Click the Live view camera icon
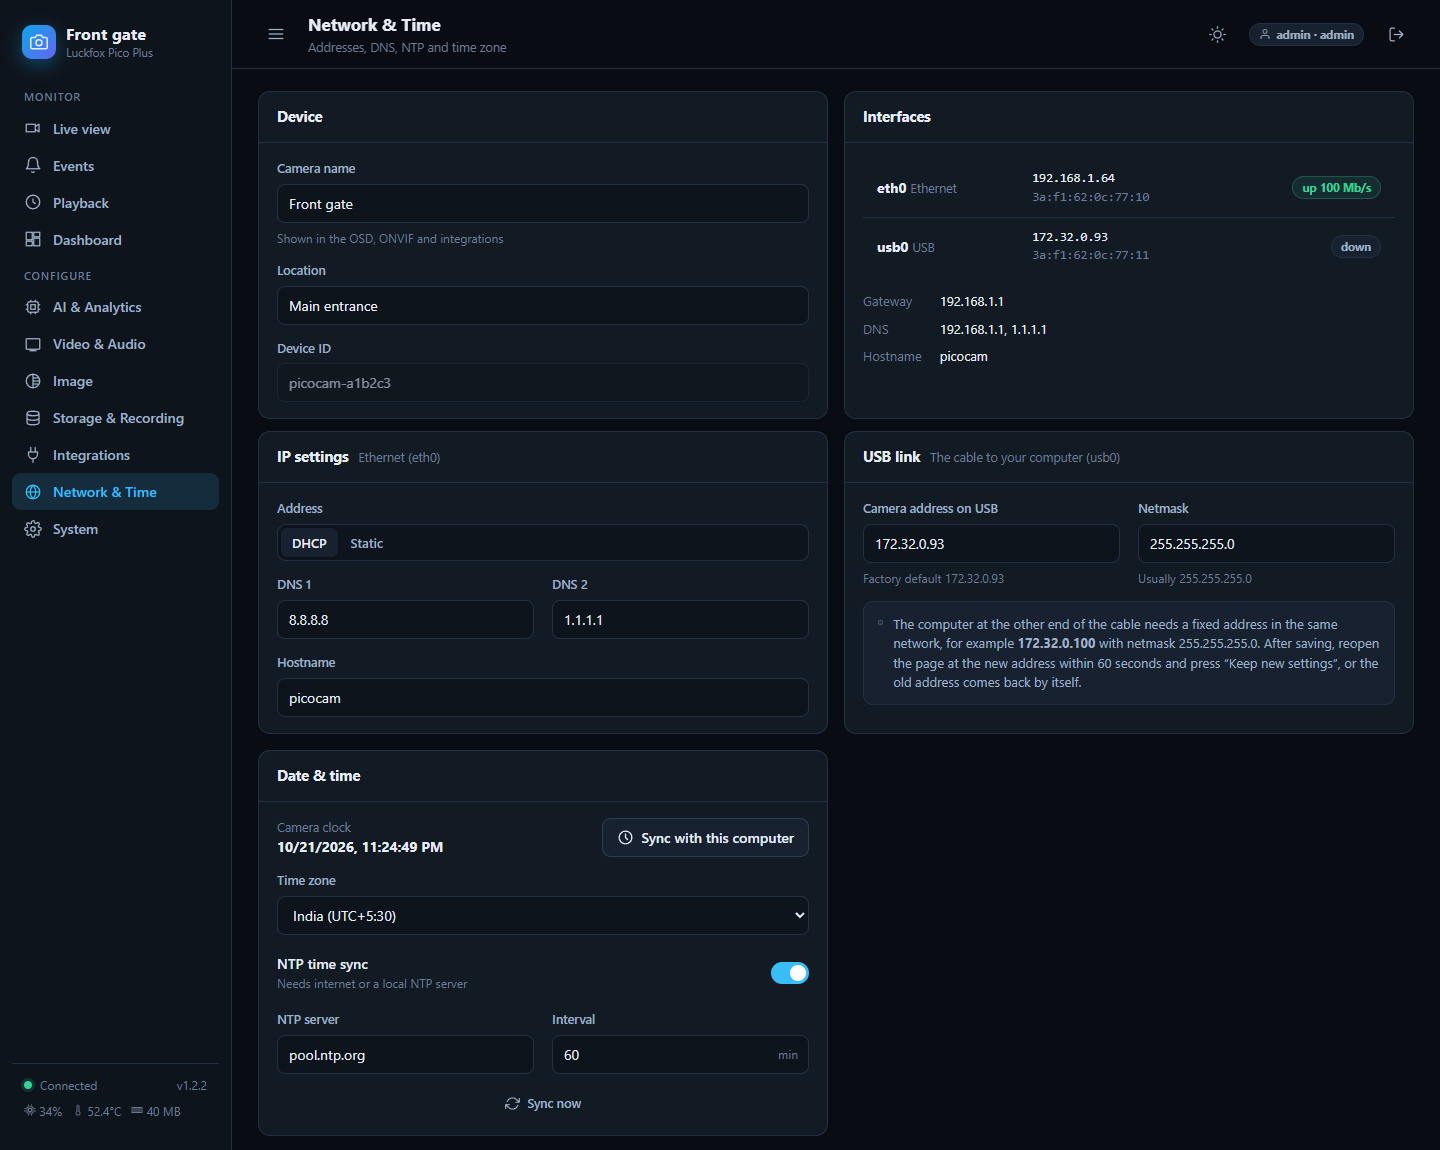Screen dimensions: 1440x1150 coord(33,129)
